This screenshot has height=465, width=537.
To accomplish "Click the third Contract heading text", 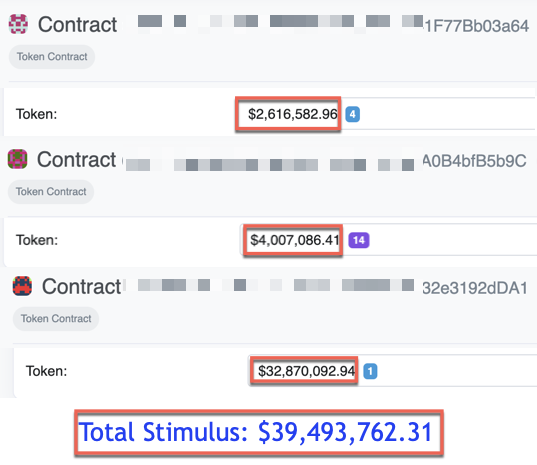I will coord(81,287).
